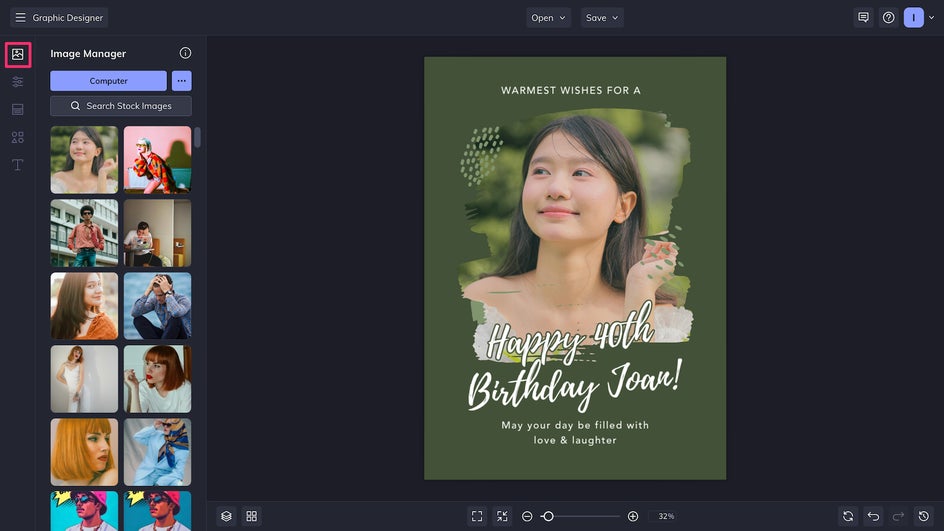Click the reset refresh icon
Image resolution: width=944 pixels, height=531 pixels.
pos(848,516)
